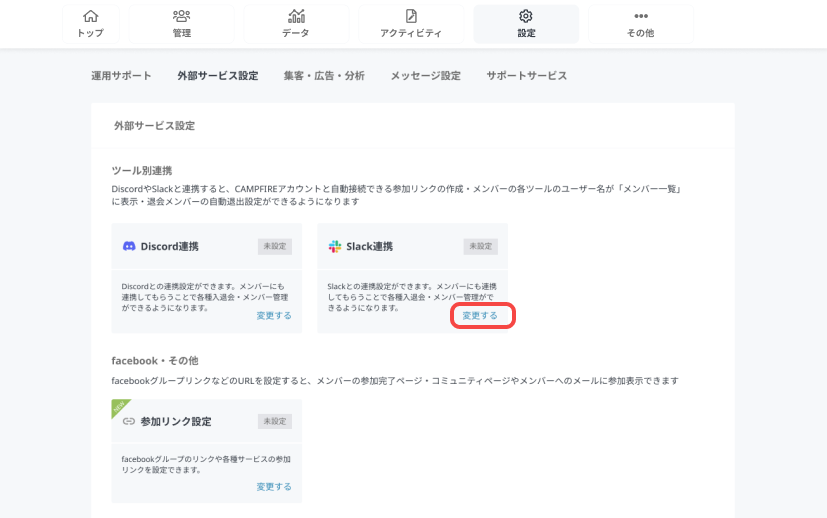Click the 設定 gear icon
Screen dimensions: 827x518
[526, 16]
